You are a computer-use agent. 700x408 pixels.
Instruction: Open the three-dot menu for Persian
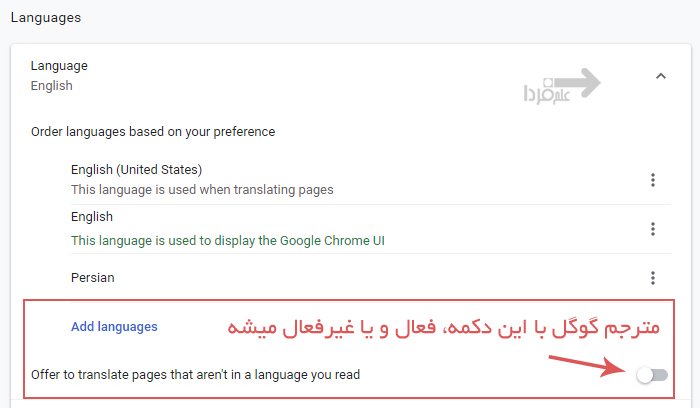[652, 278]
